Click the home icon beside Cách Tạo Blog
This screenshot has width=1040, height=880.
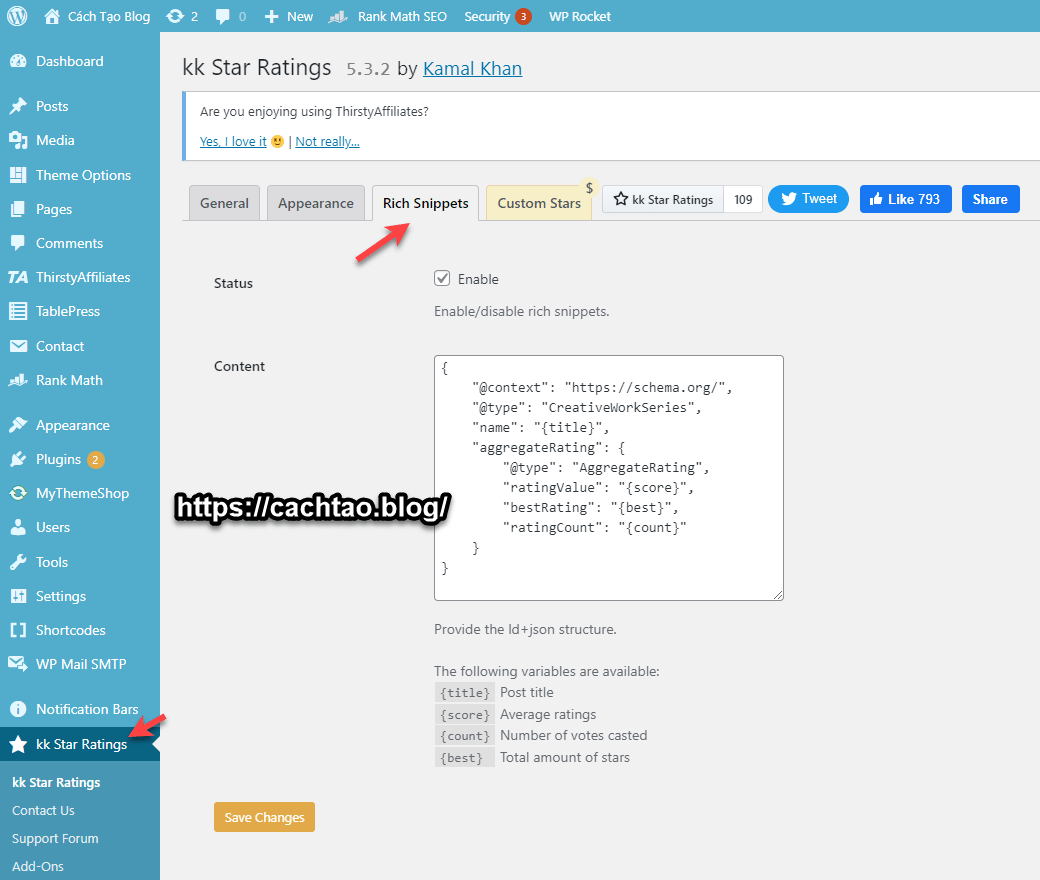[x=52, y=16]
